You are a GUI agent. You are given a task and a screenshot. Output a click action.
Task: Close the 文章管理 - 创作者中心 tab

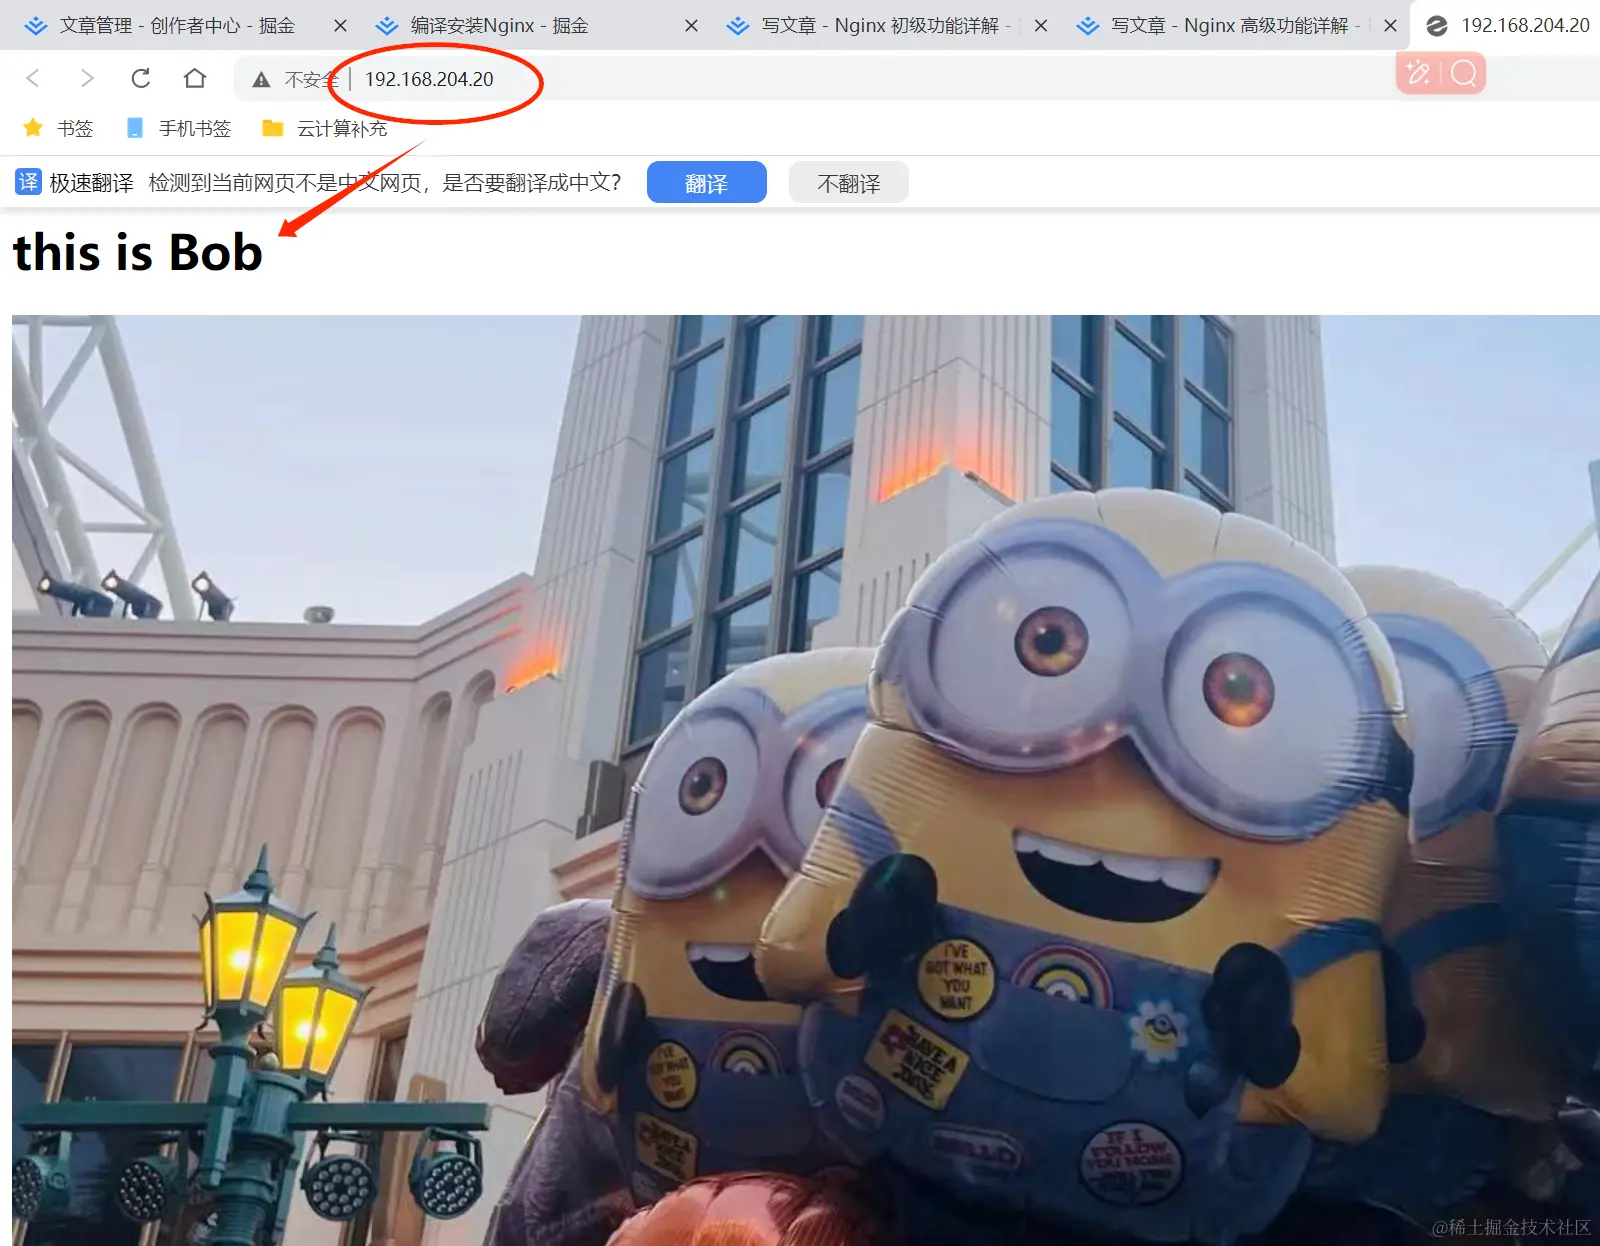tap(340, 26)
